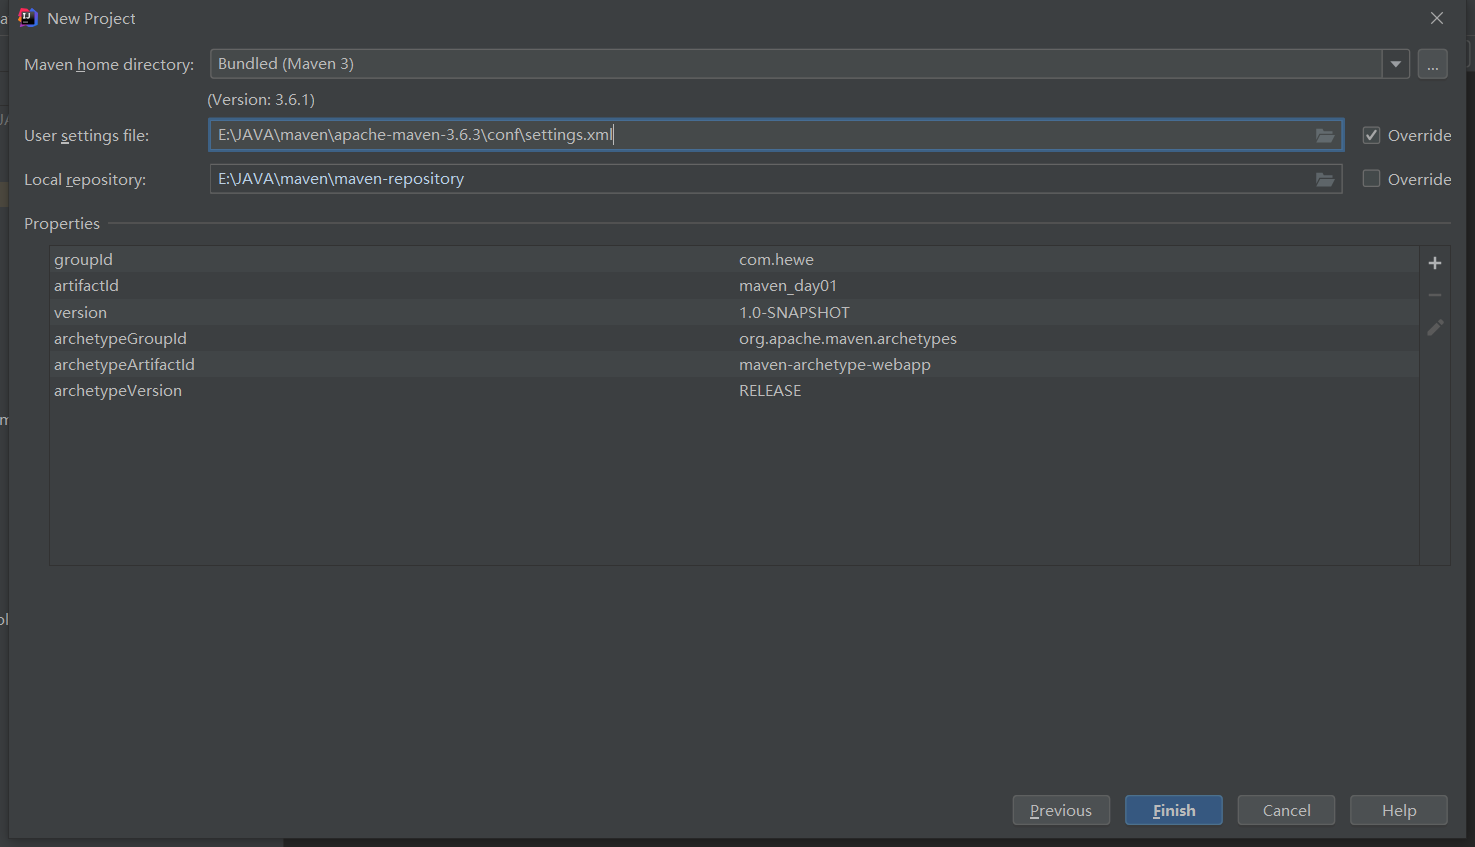Close the New Project dialog
Screen dimensions: 1475x847
coord(1437,18)
